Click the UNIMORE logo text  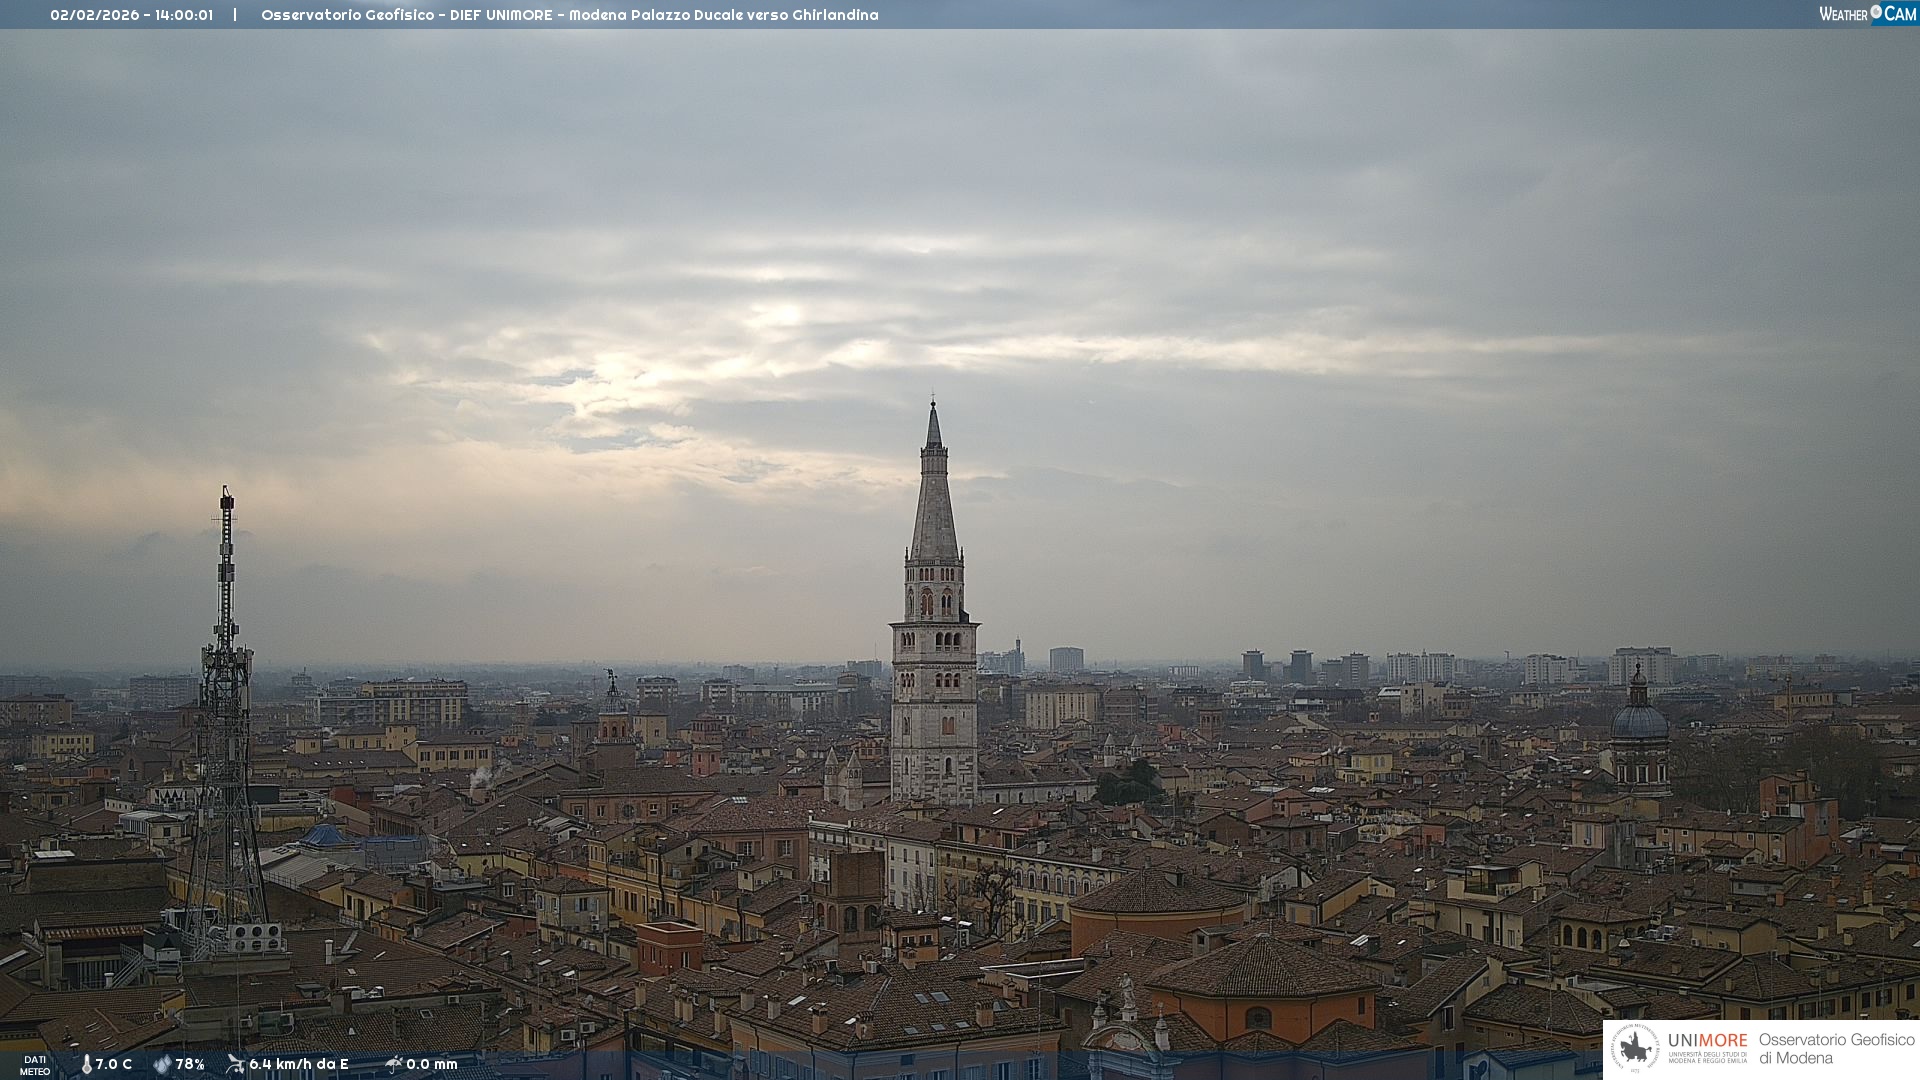pos(1707,1041)
